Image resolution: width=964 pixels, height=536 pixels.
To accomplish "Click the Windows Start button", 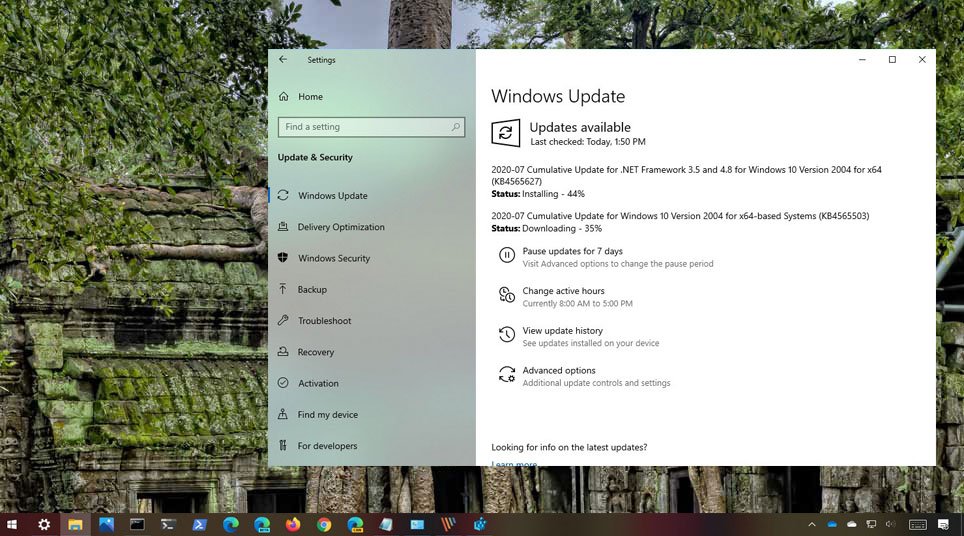I will pyautogui.click(x=13, y=524).
